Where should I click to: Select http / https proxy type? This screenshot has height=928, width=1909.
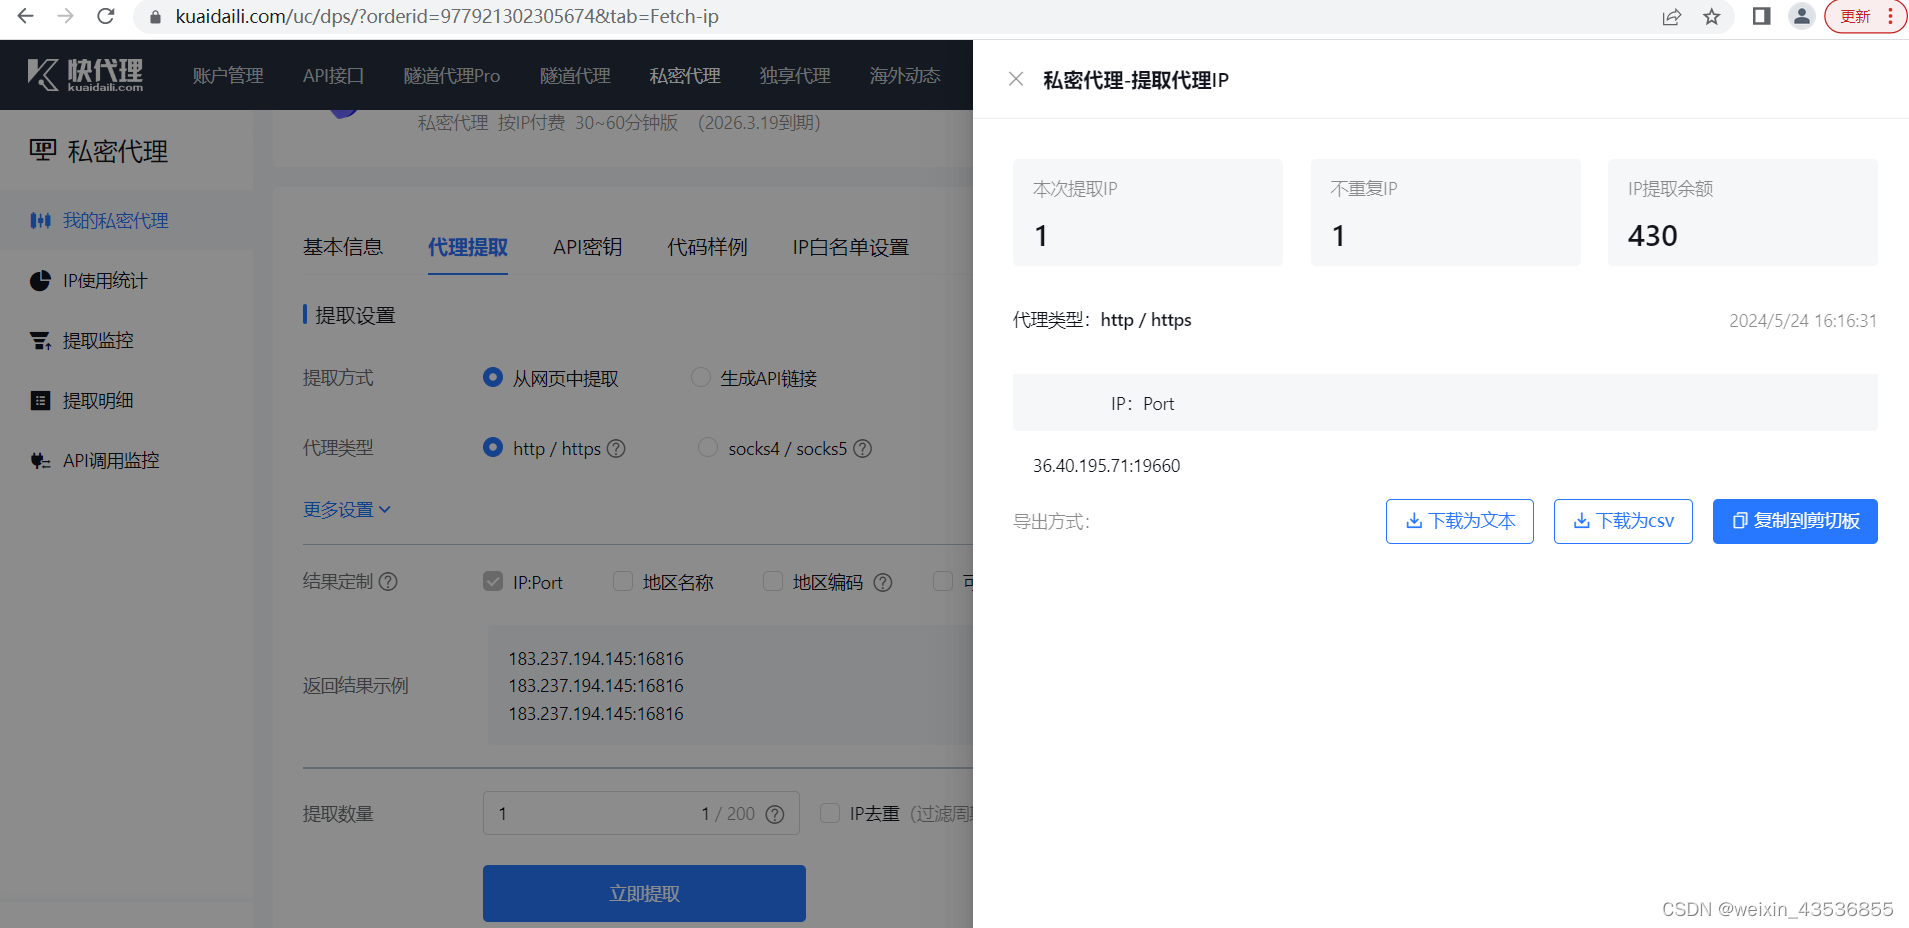[x=493, y=447]
